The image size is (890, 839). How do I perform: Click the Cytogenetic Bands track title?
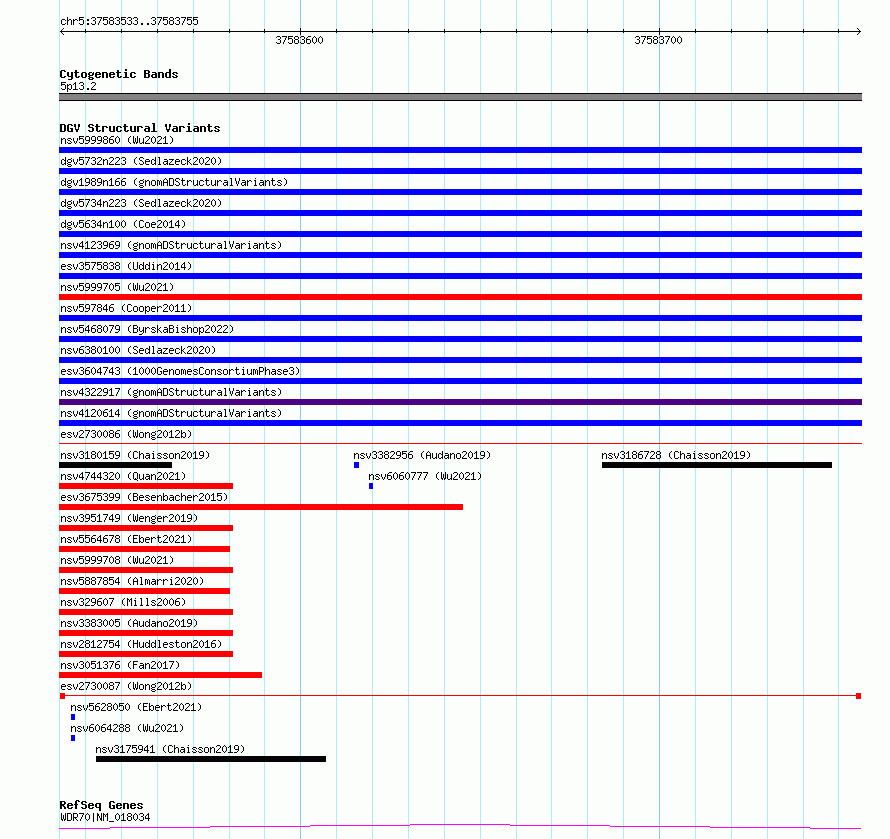click(x=119, y=74)
